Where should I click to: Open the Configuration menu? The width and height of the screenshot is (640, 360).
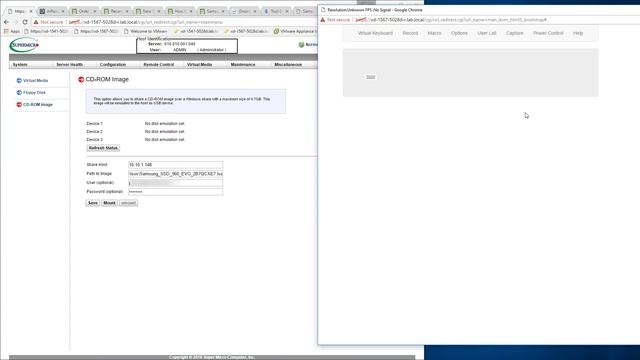(x=113, y=64)
